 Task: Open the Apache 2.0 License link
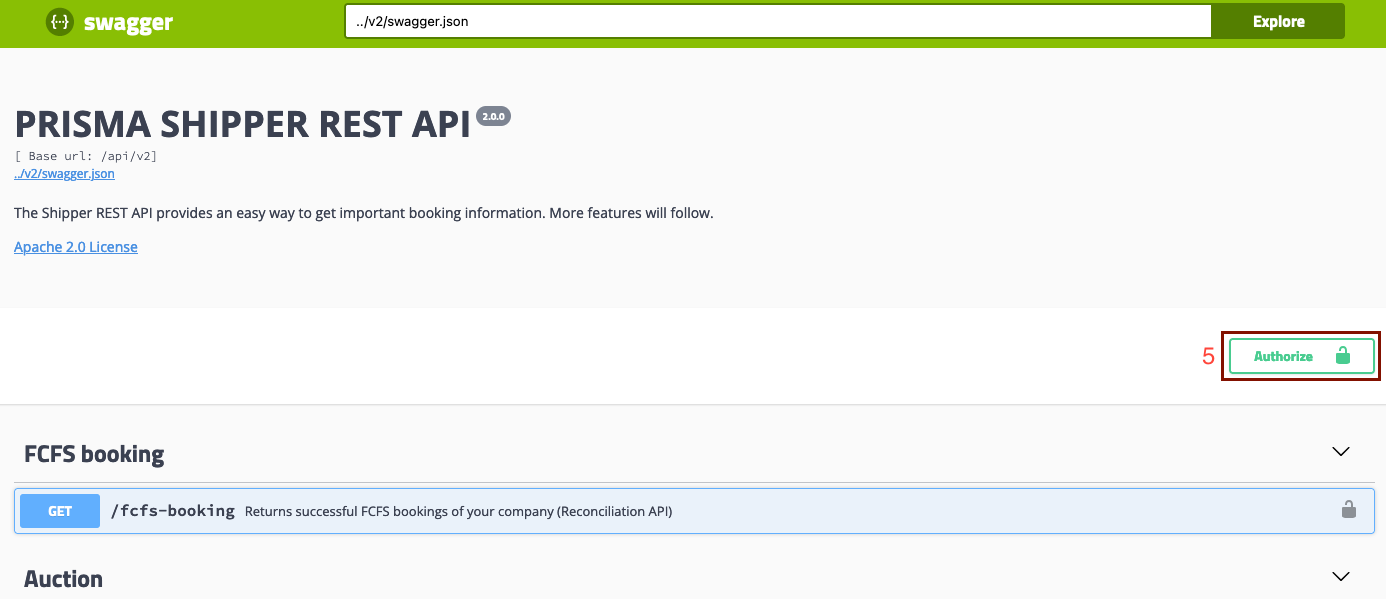tap(76, 247)
